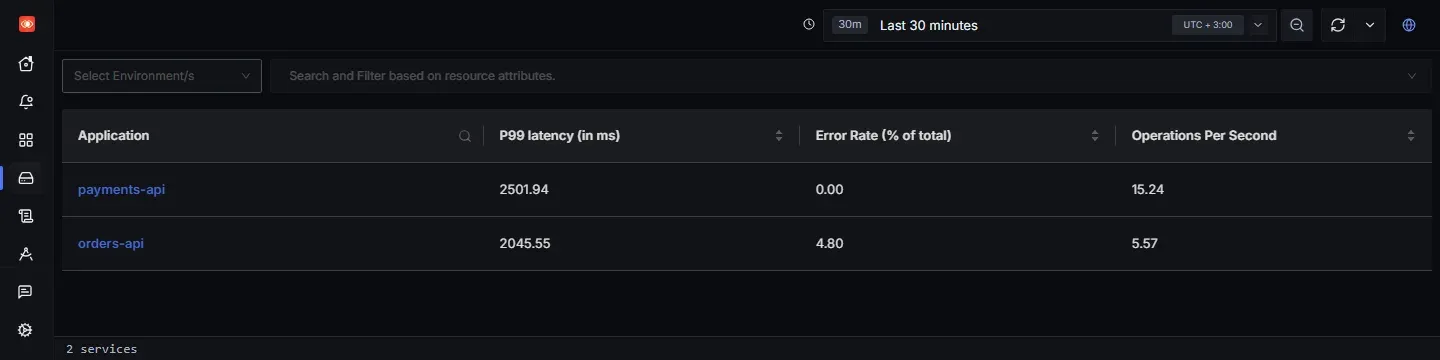Image resolution: width=1440 pixels, height=360 pixels.
Task: Open the compass-shaped sidebar icon
Action: pos(26,254)
